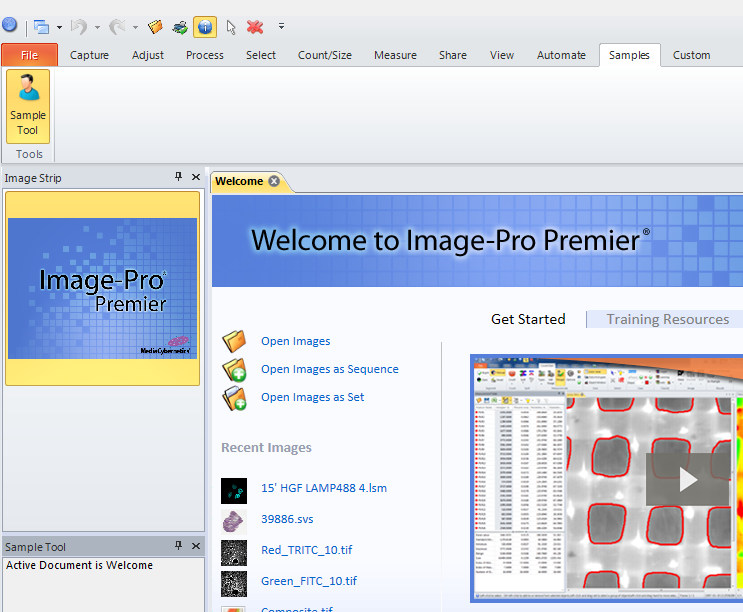The image size is (743, 612).
Task: Select the Image-Pro Premier thumbnail in Image Strip
Action: [x=102, y=288]
